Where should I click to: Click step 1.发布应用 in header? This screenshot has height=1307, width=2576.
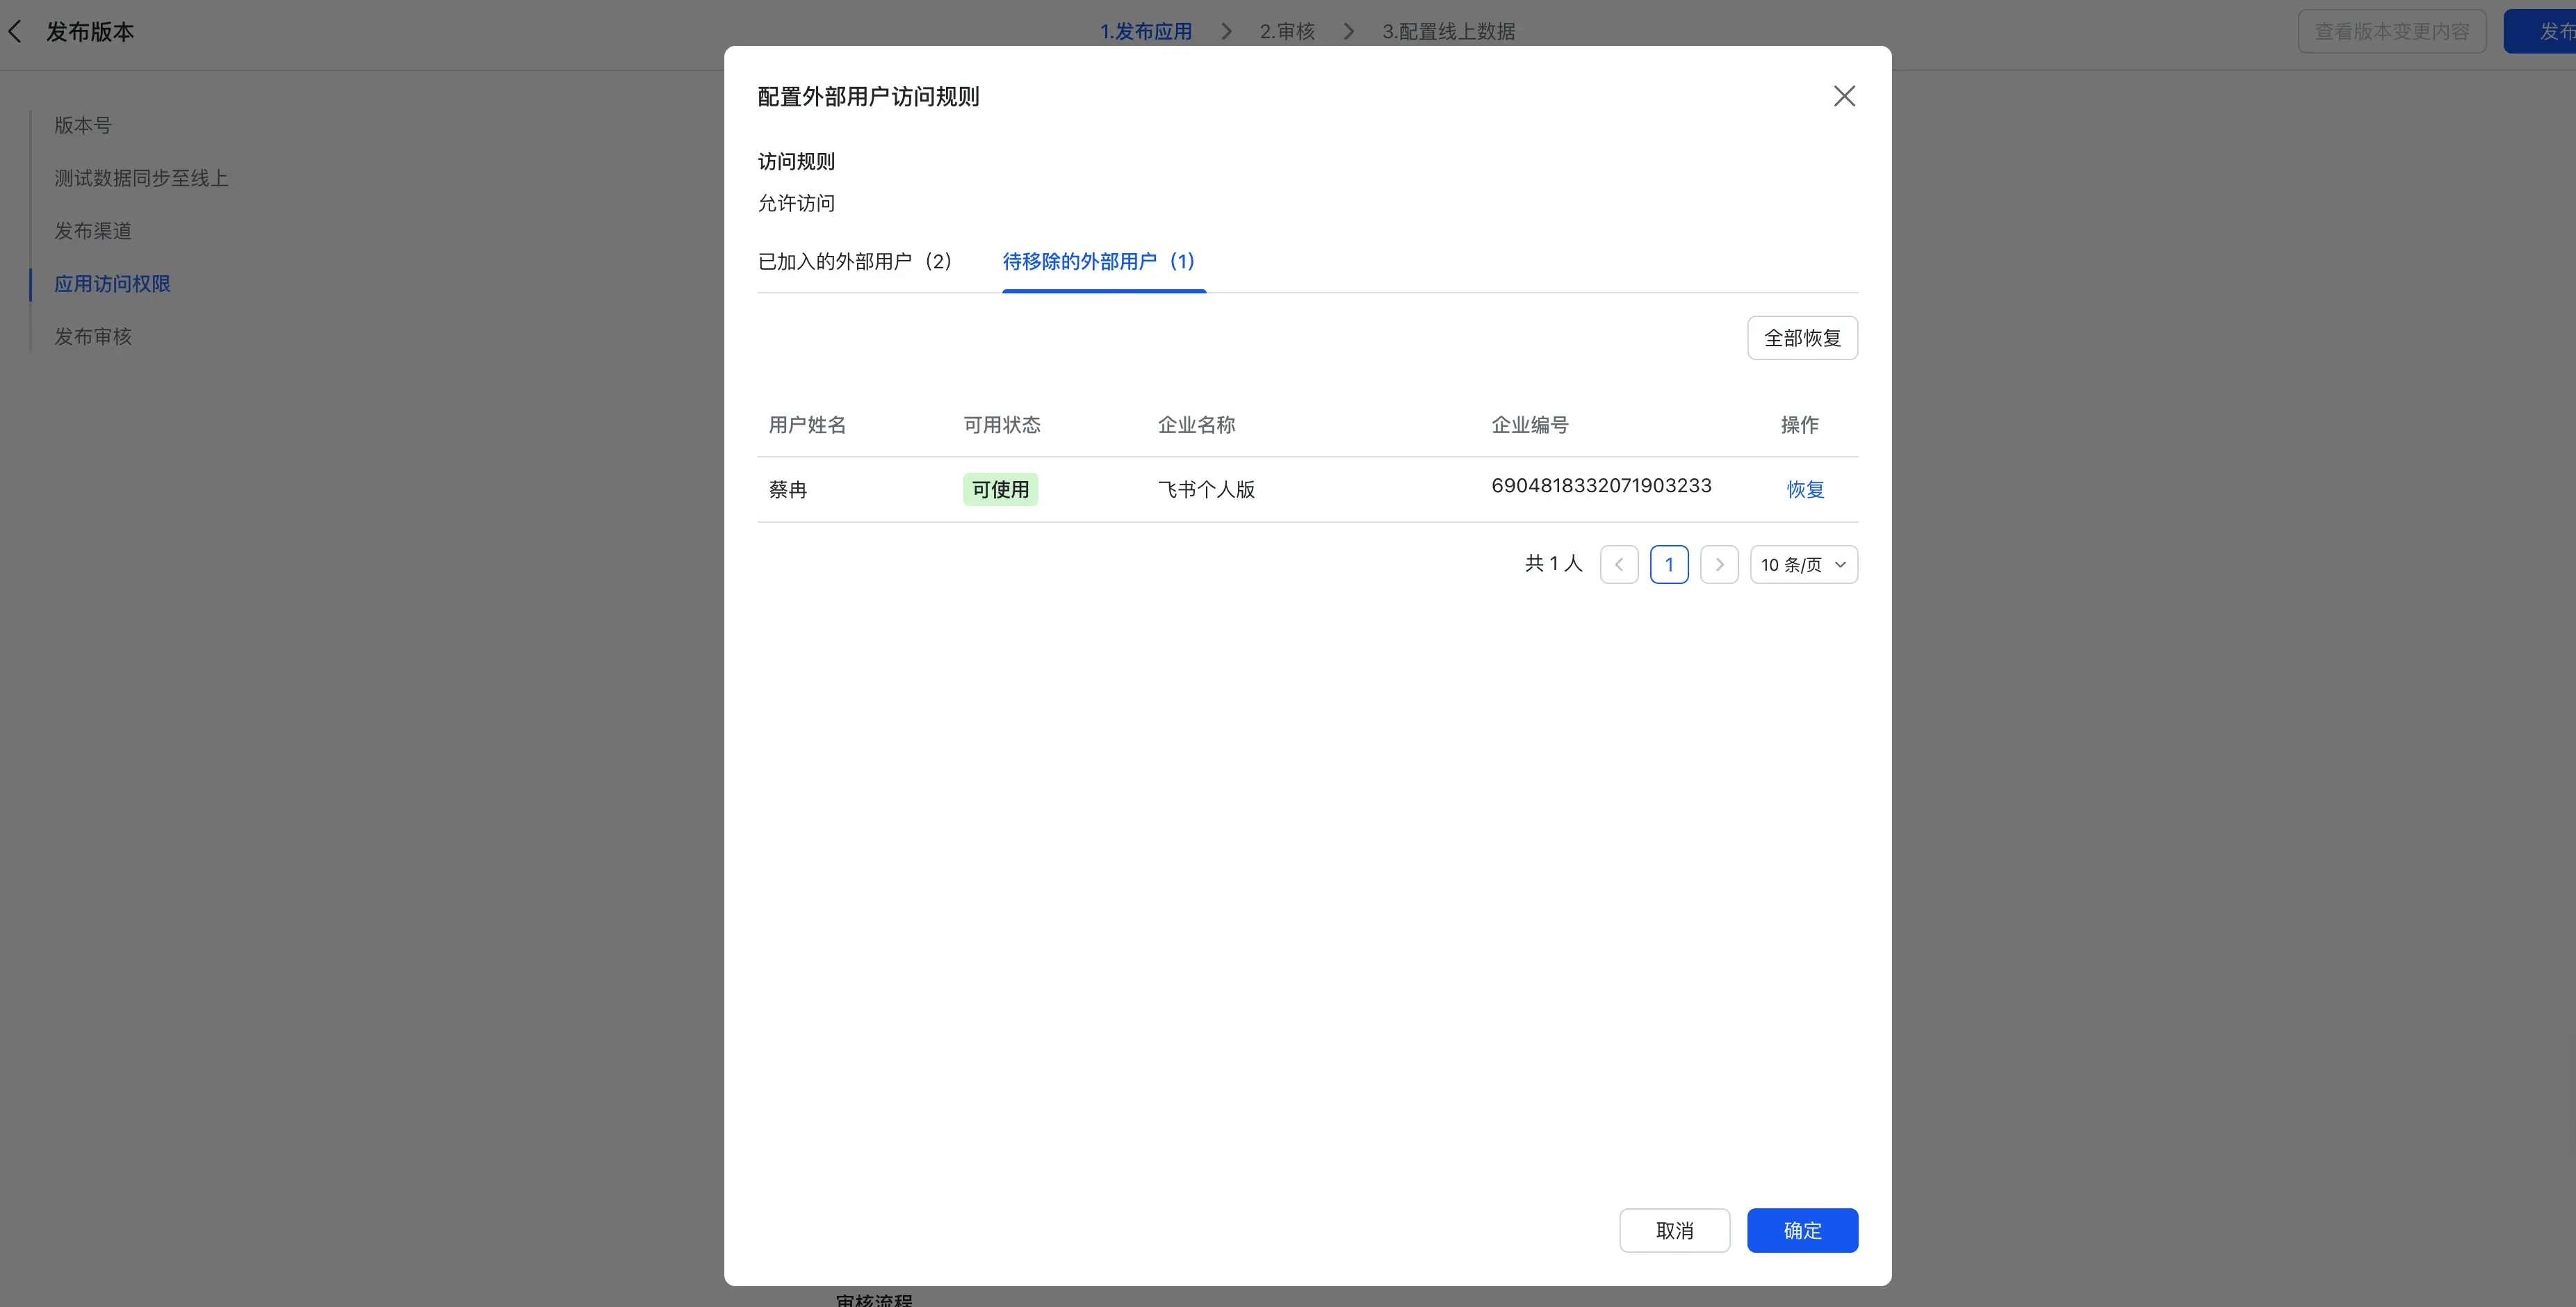click(x=1146, y=32)
